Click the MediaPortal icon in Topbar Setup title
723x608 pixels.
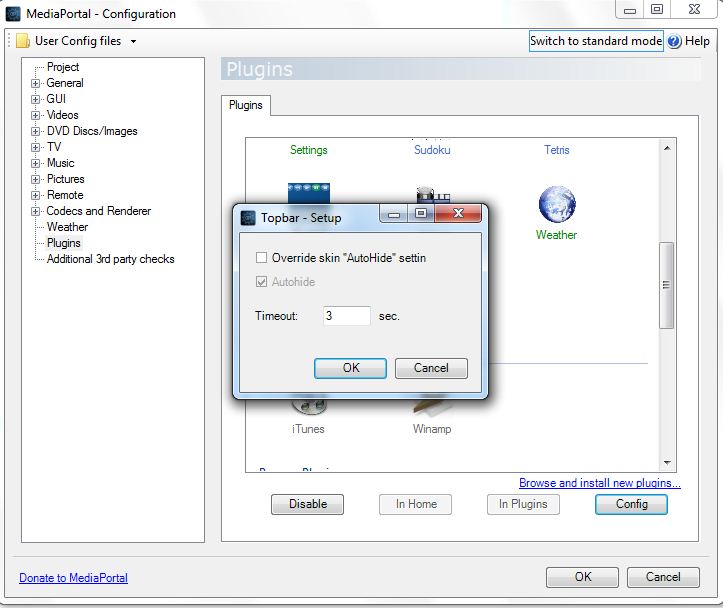248,218
